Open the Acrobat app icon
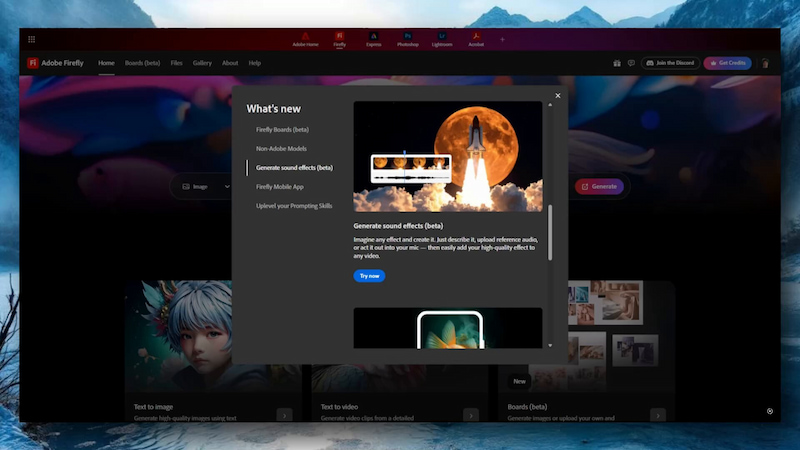This screenshot has height=450, width=800. 476,39
